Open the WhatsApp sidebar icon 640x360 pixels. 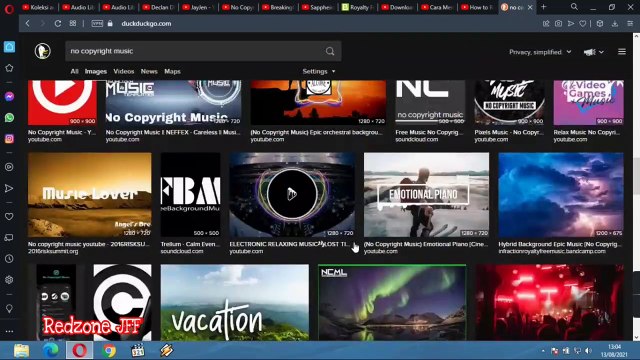[x=9, y=118]
